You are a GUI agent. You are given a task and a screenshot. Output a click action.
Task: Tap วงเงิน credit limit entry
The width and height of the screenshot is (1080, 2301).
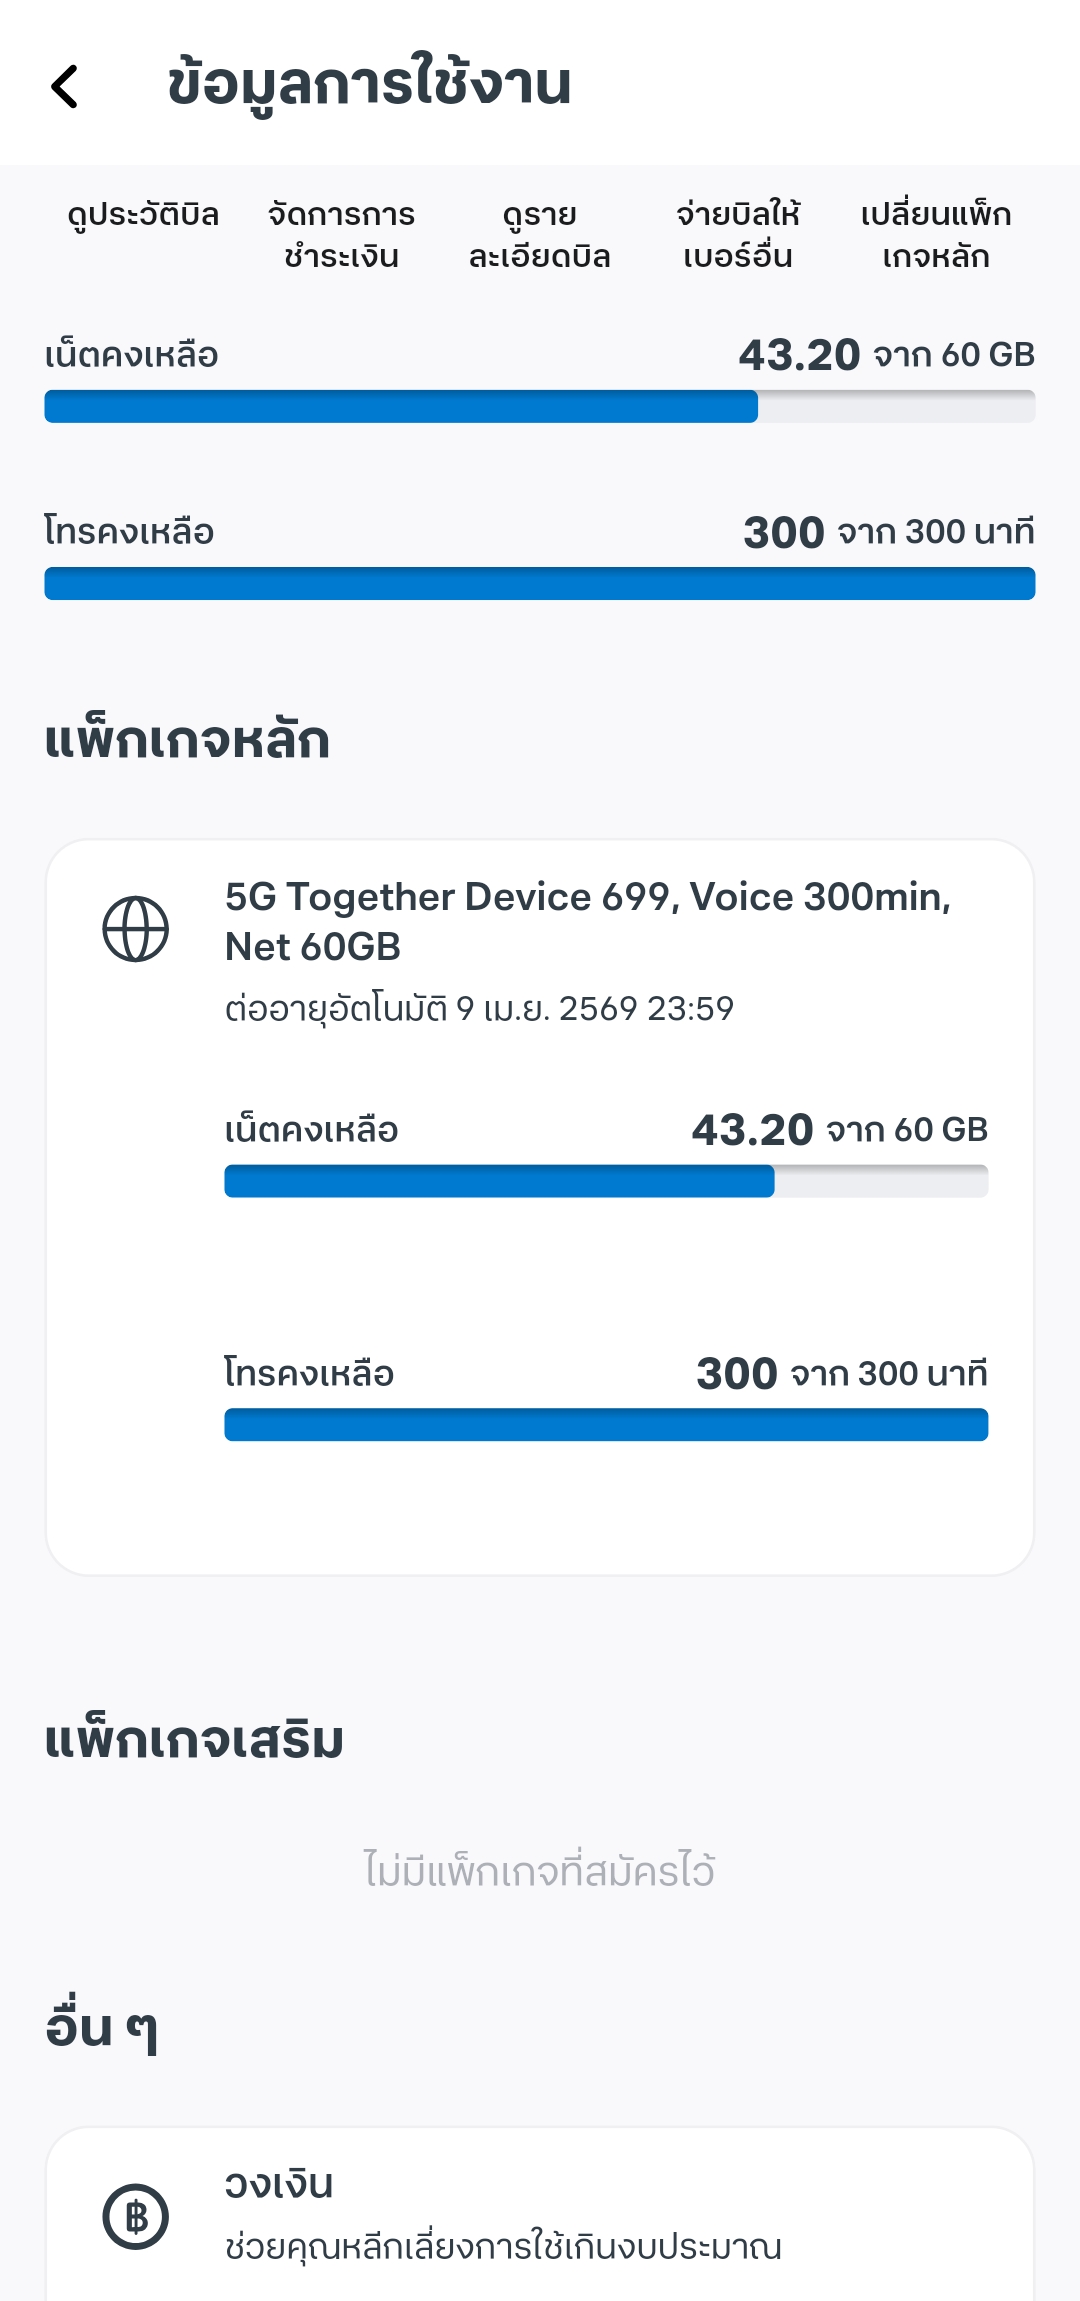540,2214
